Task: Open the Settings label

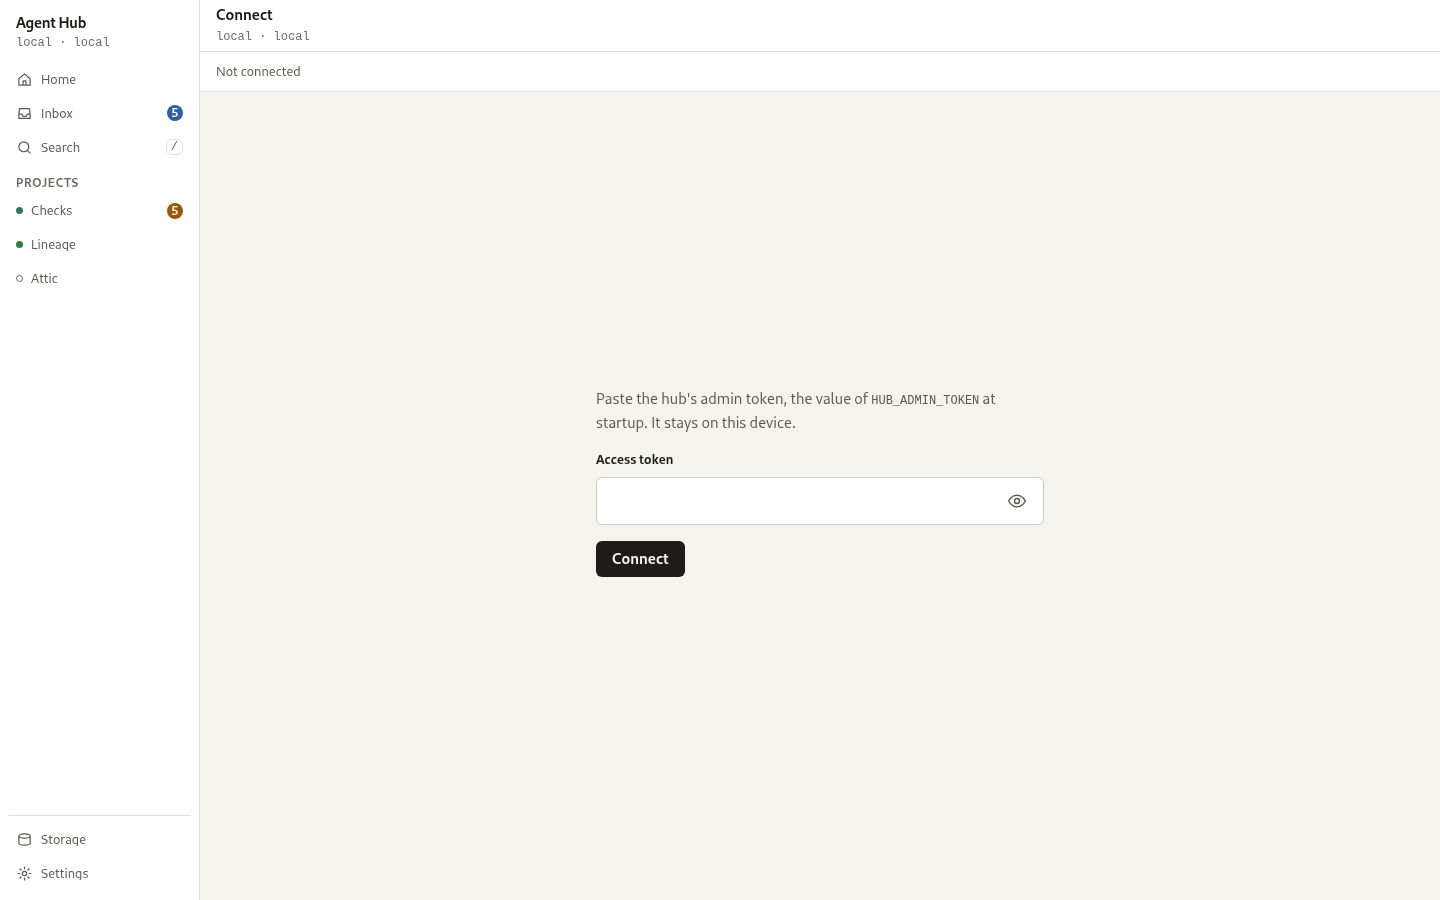Action: (x=64, y=874)
